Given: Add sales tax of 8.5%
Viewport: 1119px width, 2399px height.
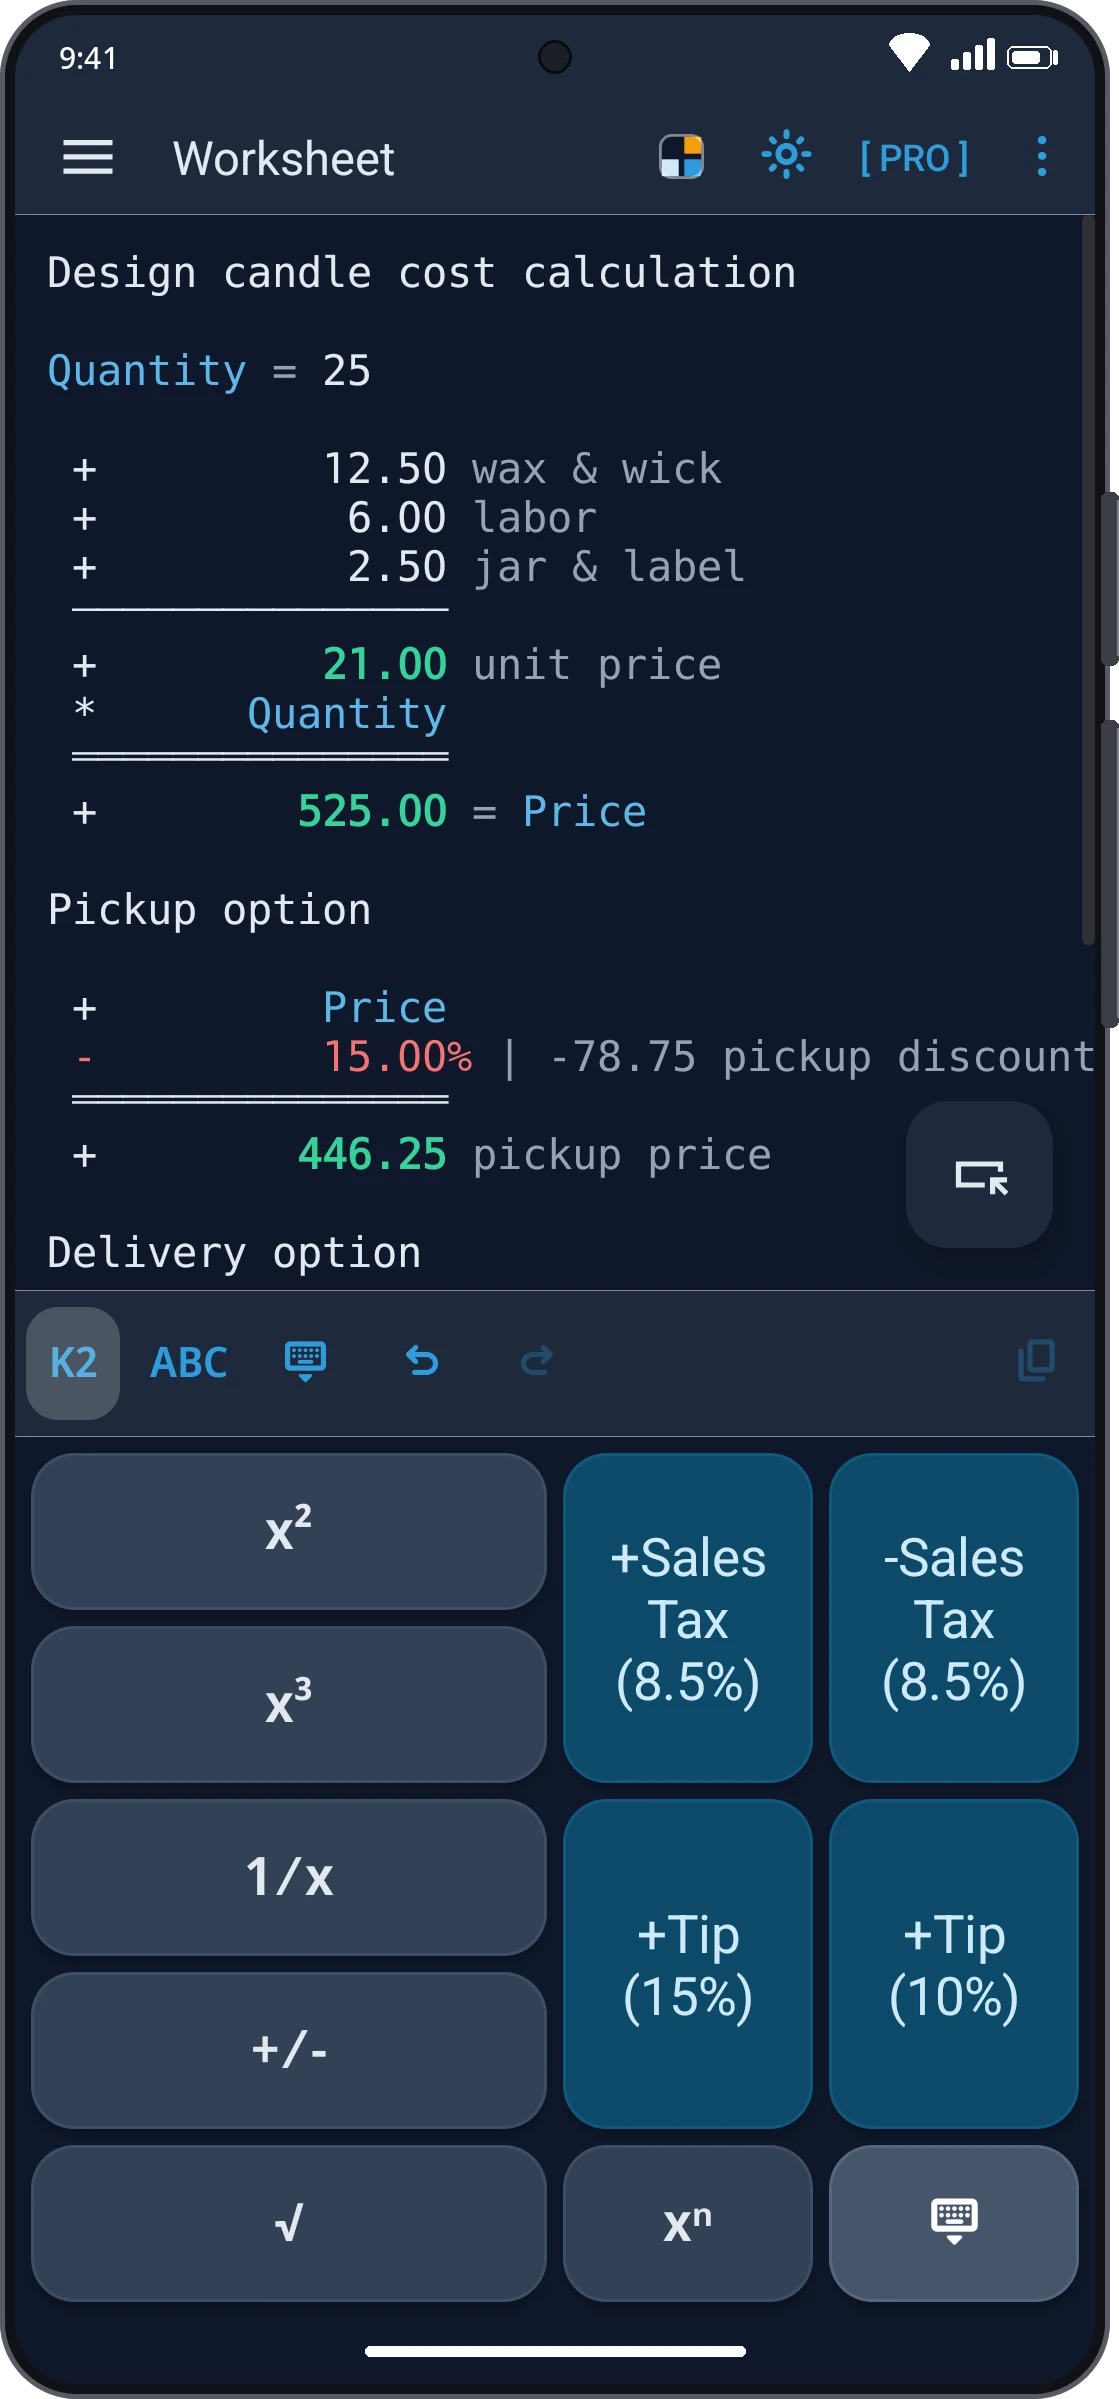Looking at the screenshot, I should (688, 1618).
